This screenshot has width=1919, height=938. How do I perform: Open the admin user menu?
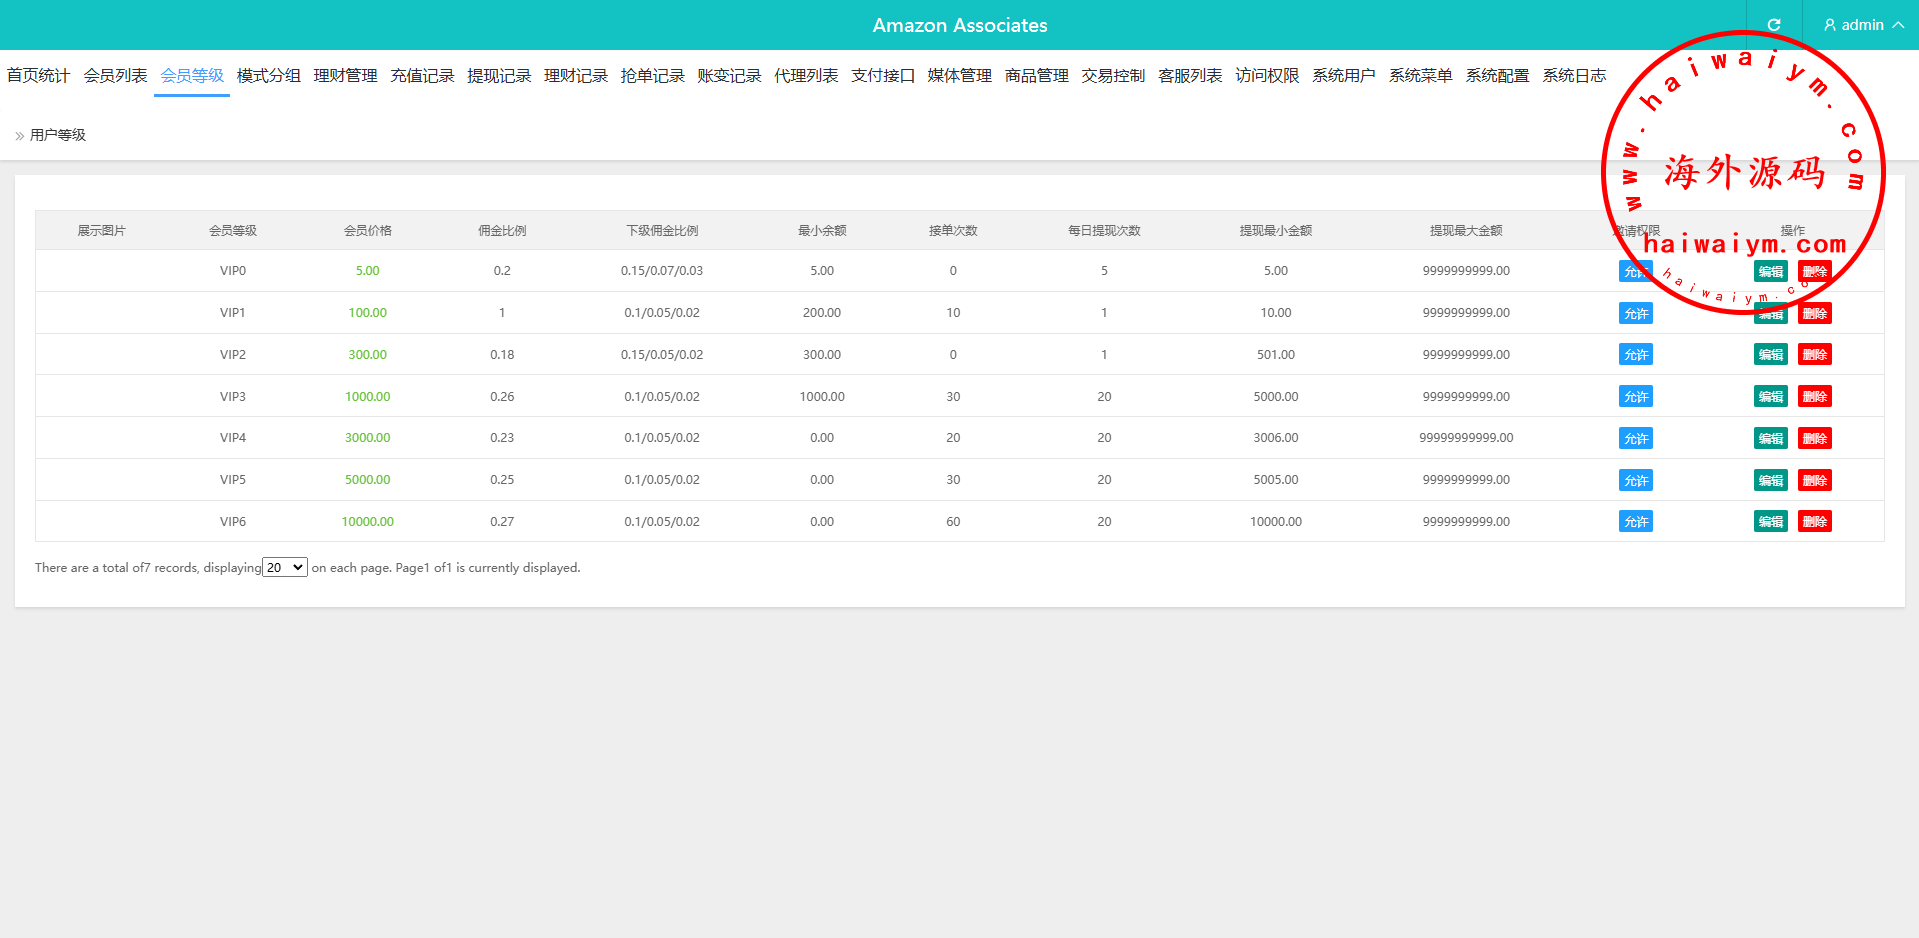1863,25
